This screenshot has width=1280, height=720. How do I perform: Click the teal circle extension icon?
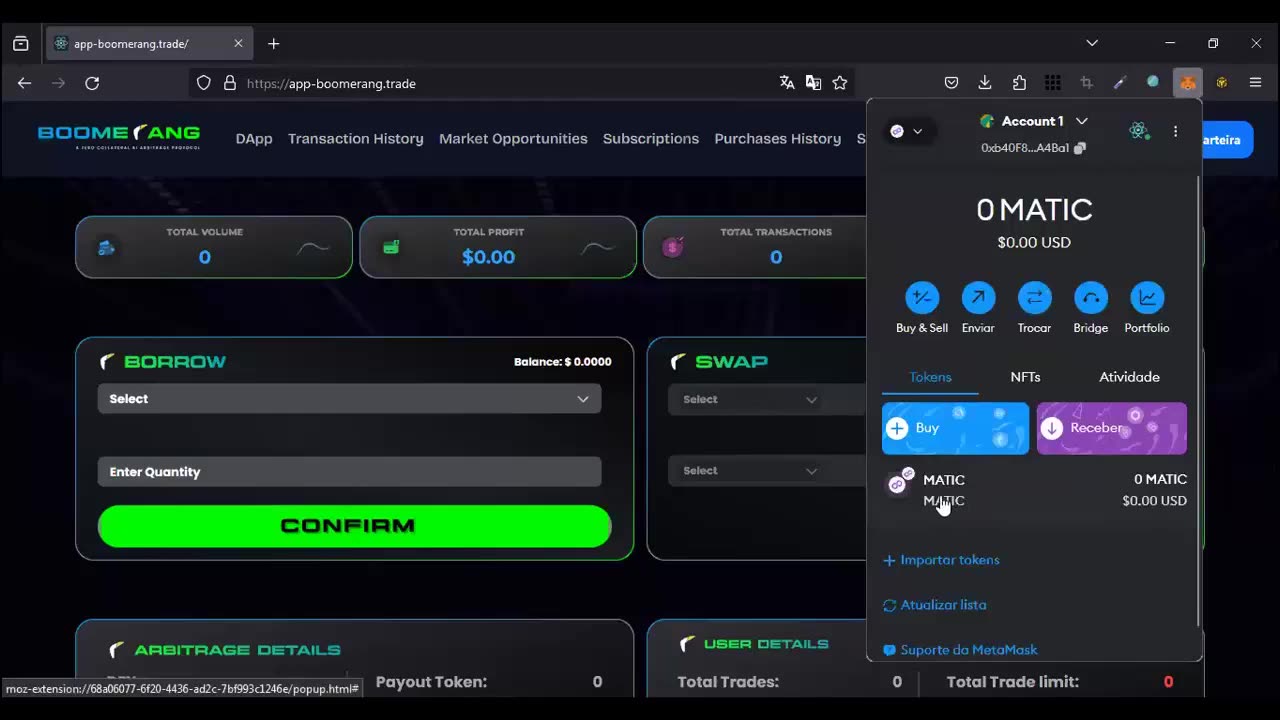pos(1153,83)
